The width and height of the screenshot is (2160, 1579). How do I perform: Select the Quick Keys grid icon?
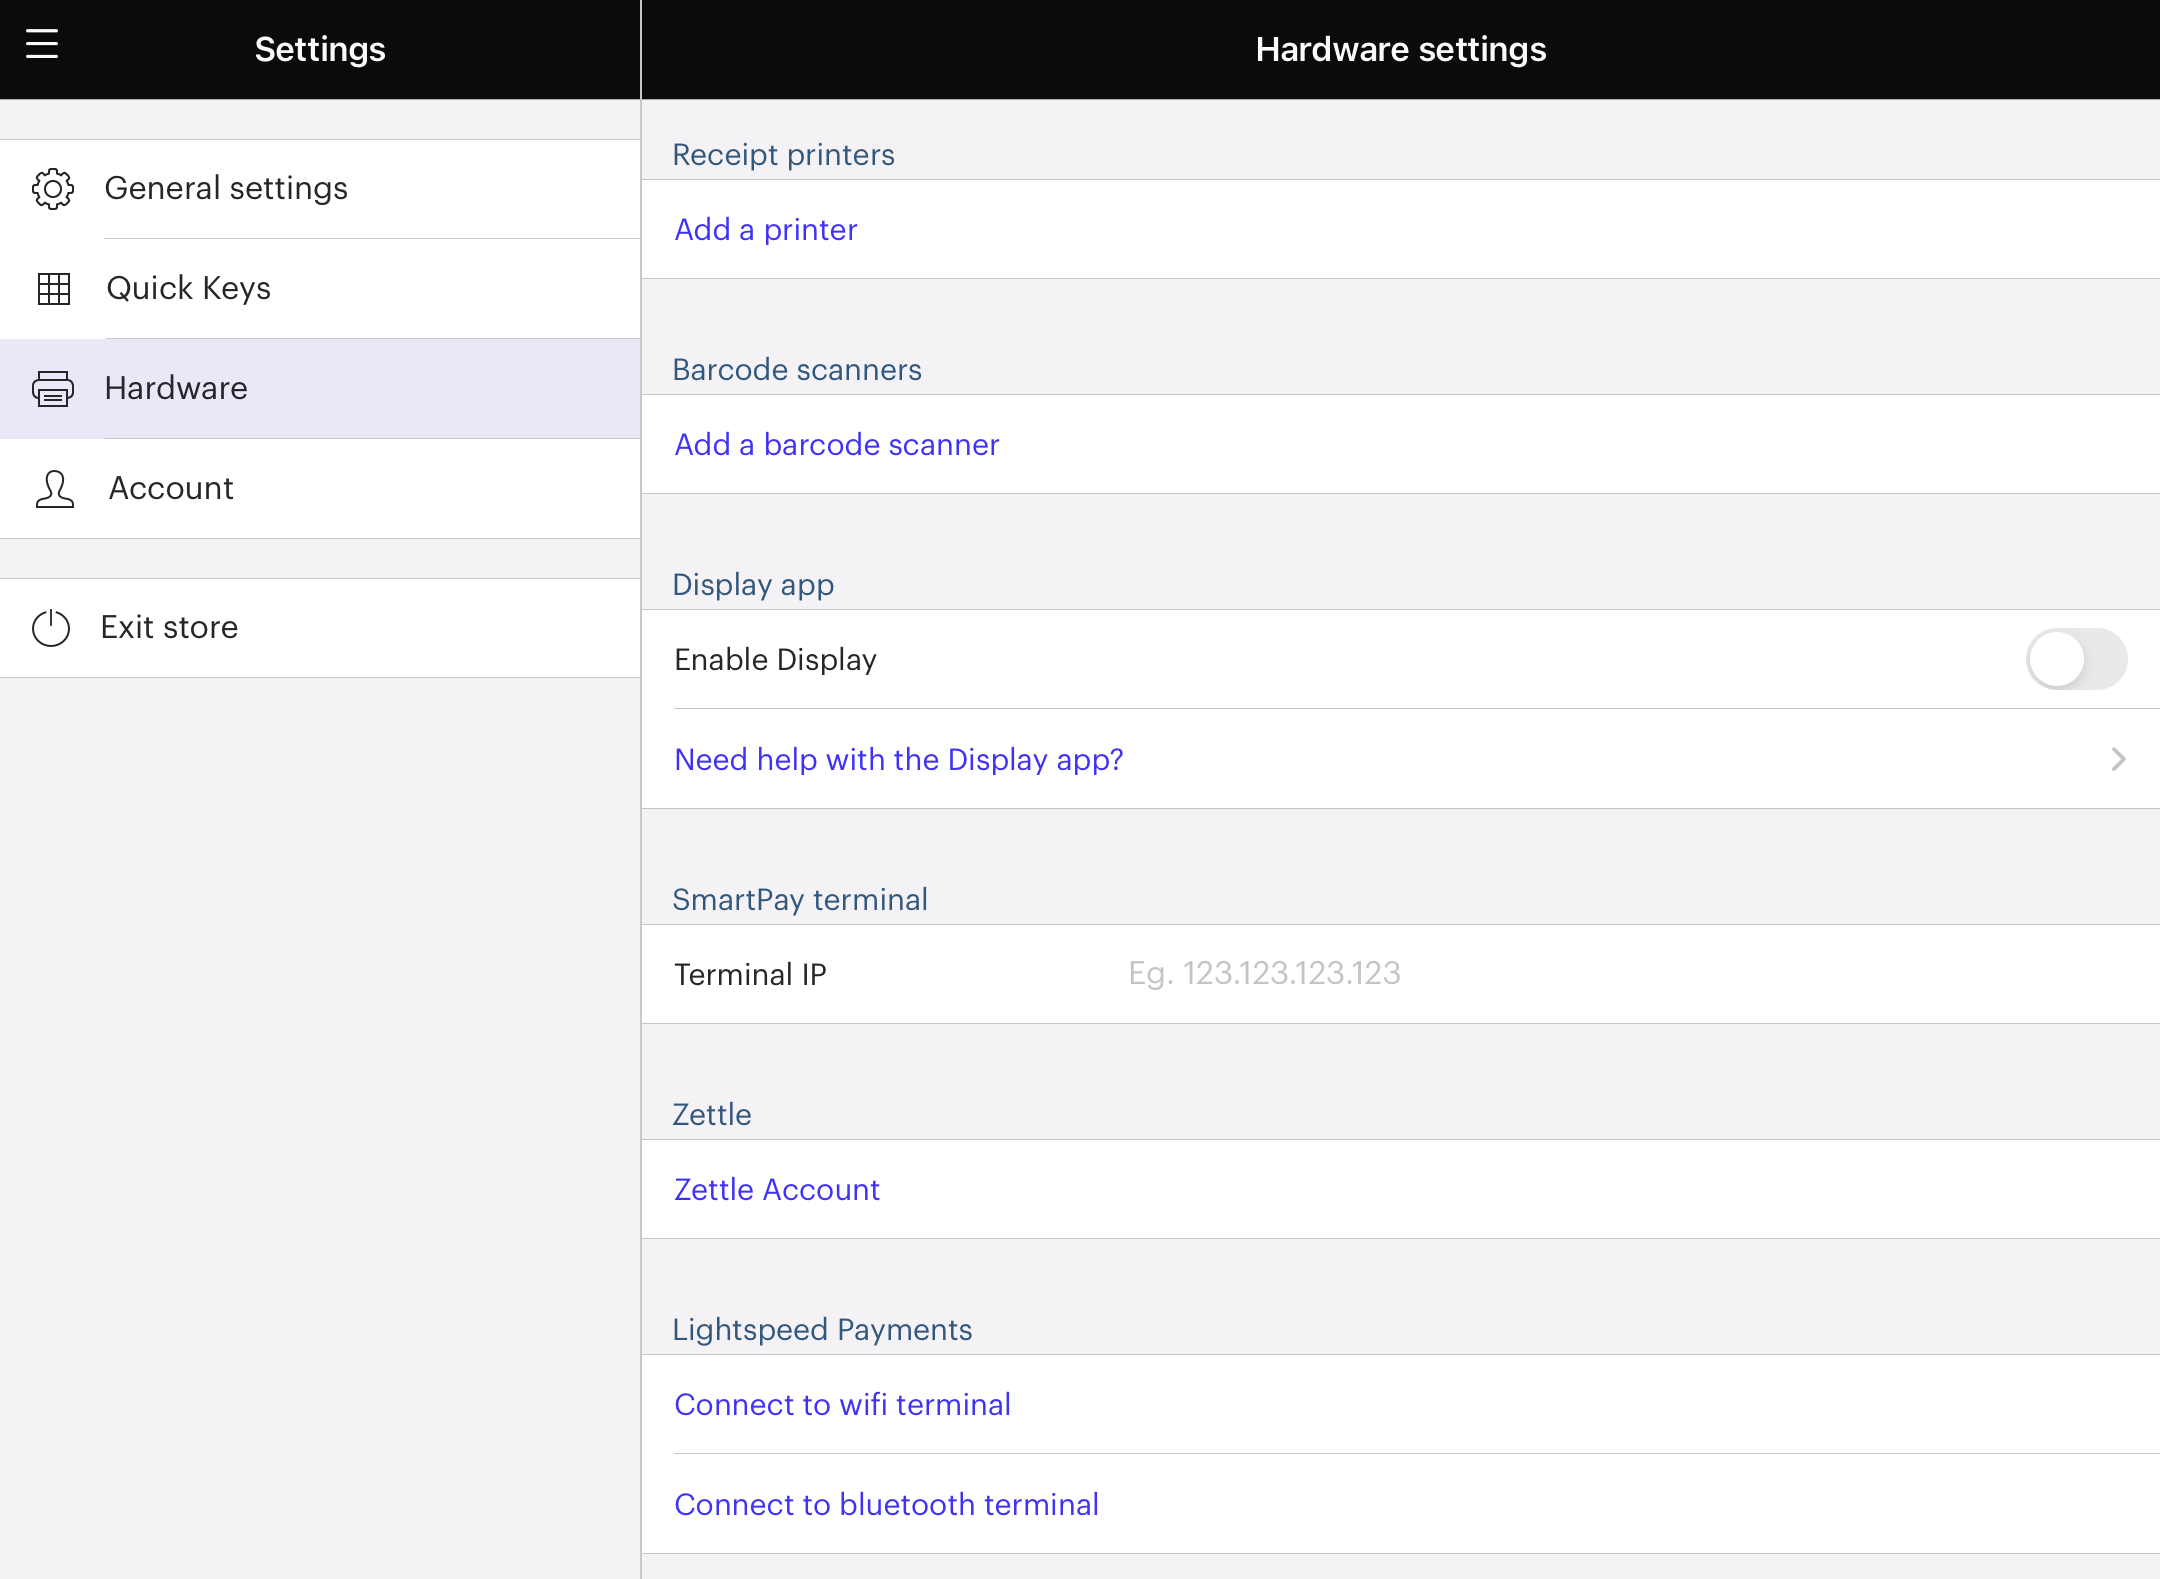(53, 289)
